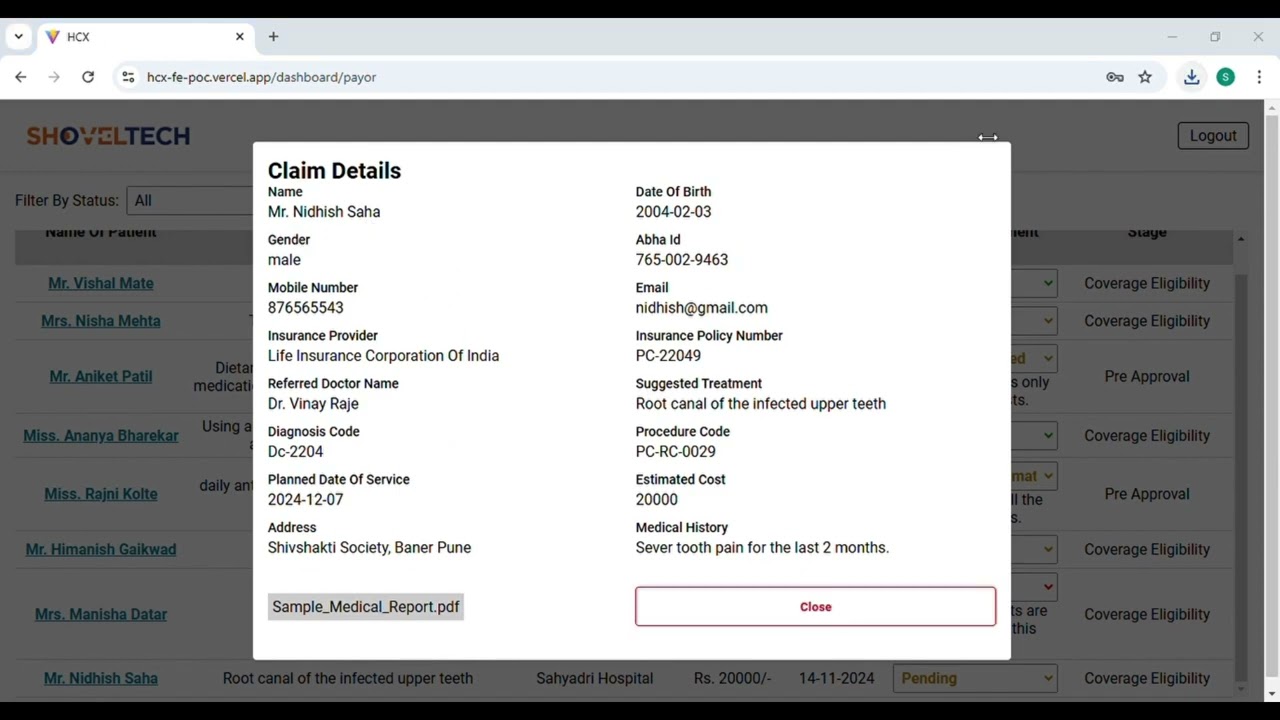
Task: Open the Filter By Status dropdown
Action: pyautogui.click(x=190, y=200)
